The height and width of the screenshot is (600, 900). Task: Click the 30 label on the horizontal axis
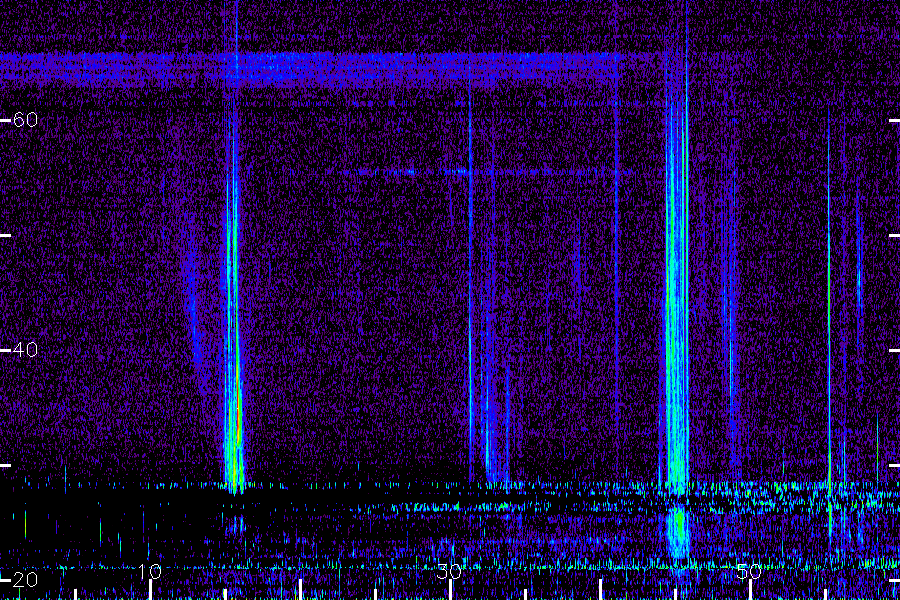click(x=449, y=571)
